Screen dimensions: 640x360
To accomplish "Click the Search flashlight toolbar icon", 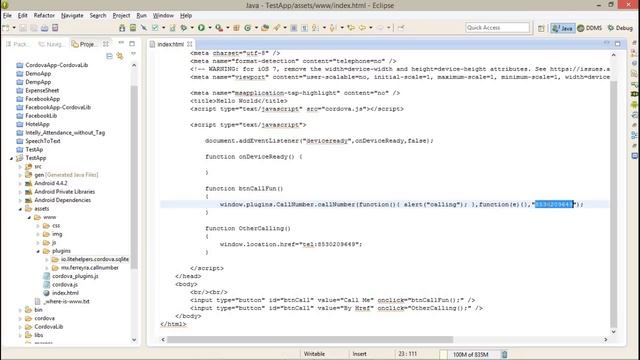I will [277, 28].
